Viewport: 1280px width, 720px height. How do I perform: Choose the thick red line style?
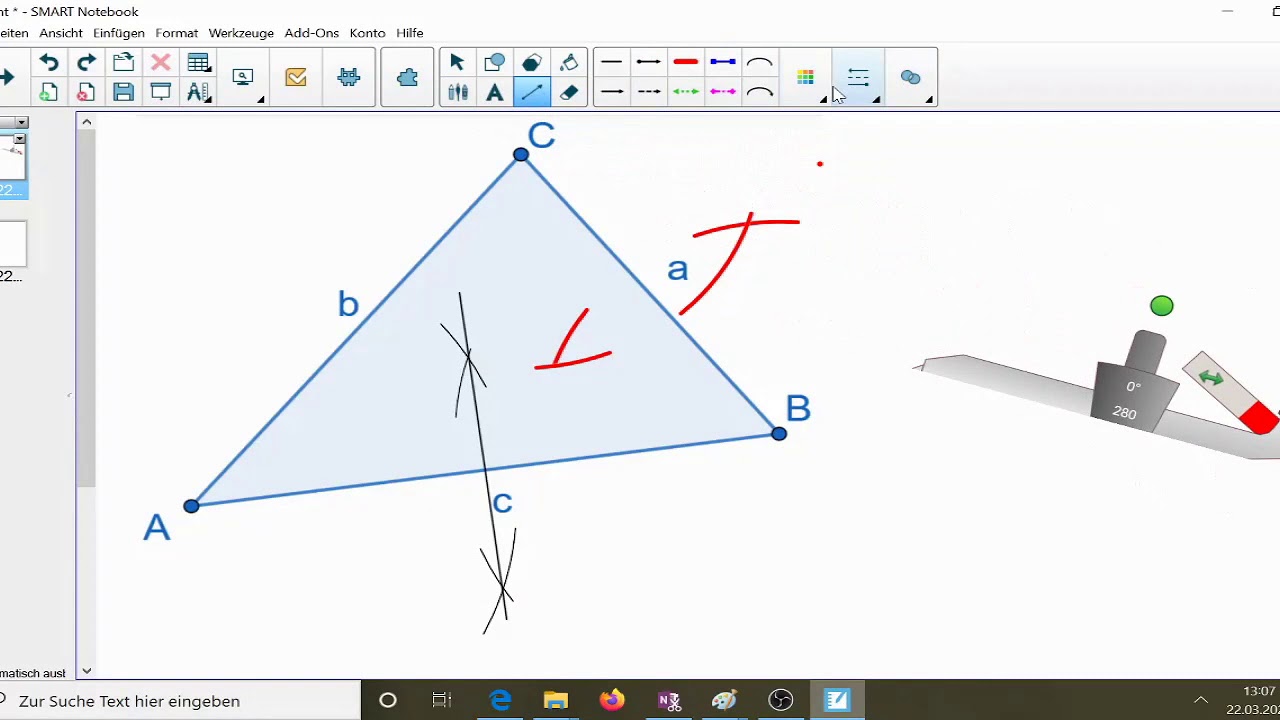pos(686,62)
